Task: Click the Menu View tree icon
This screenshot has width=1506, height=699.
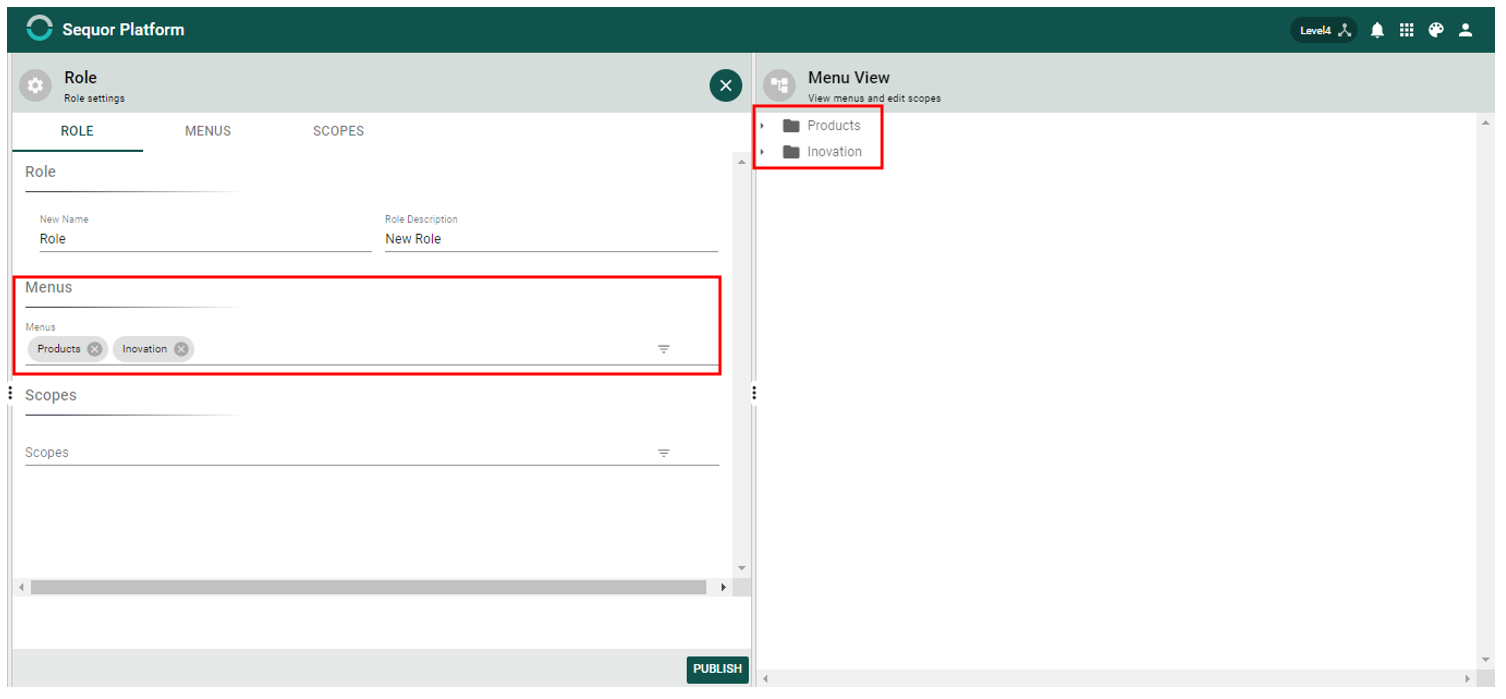Action: pyautogui.click(x=780, y=86)
